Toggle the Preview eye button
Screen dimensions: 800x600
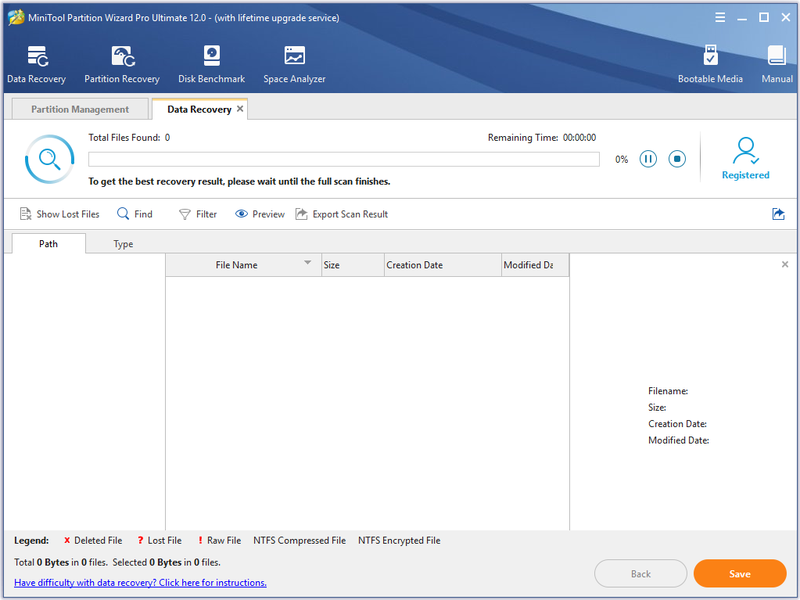pos(260,214)
